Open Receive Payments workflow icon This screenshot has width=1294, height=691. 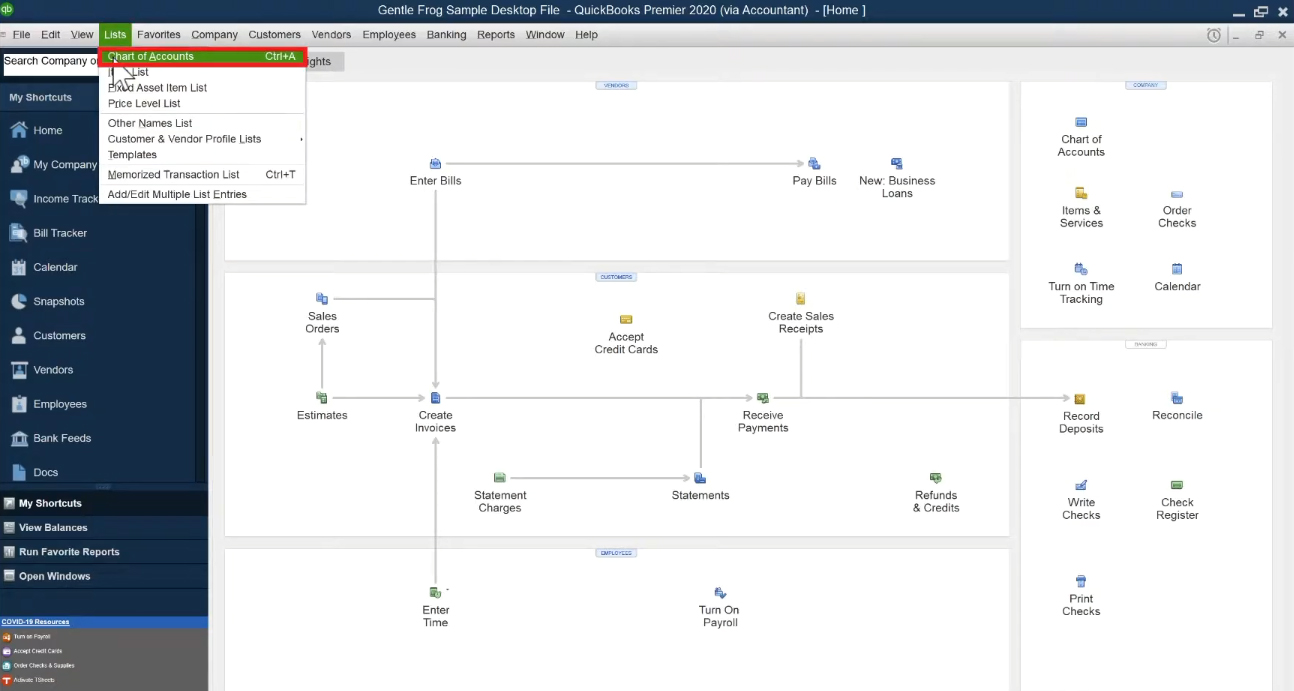click(763, 398)
